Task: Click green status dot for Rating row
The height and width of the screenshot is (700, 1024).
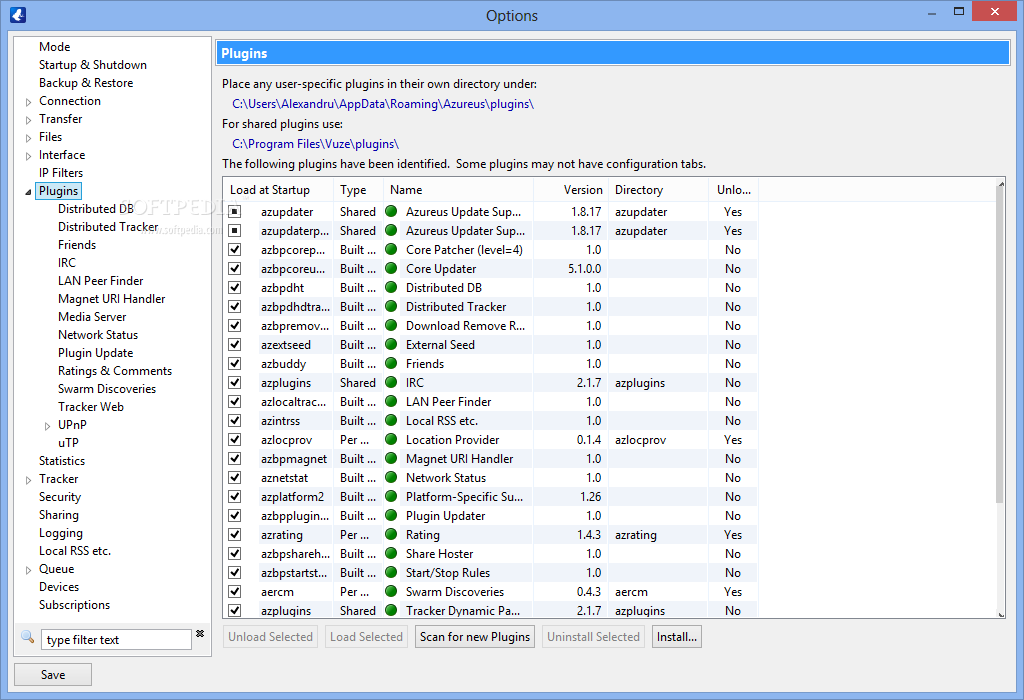Action: pos(391,534)
